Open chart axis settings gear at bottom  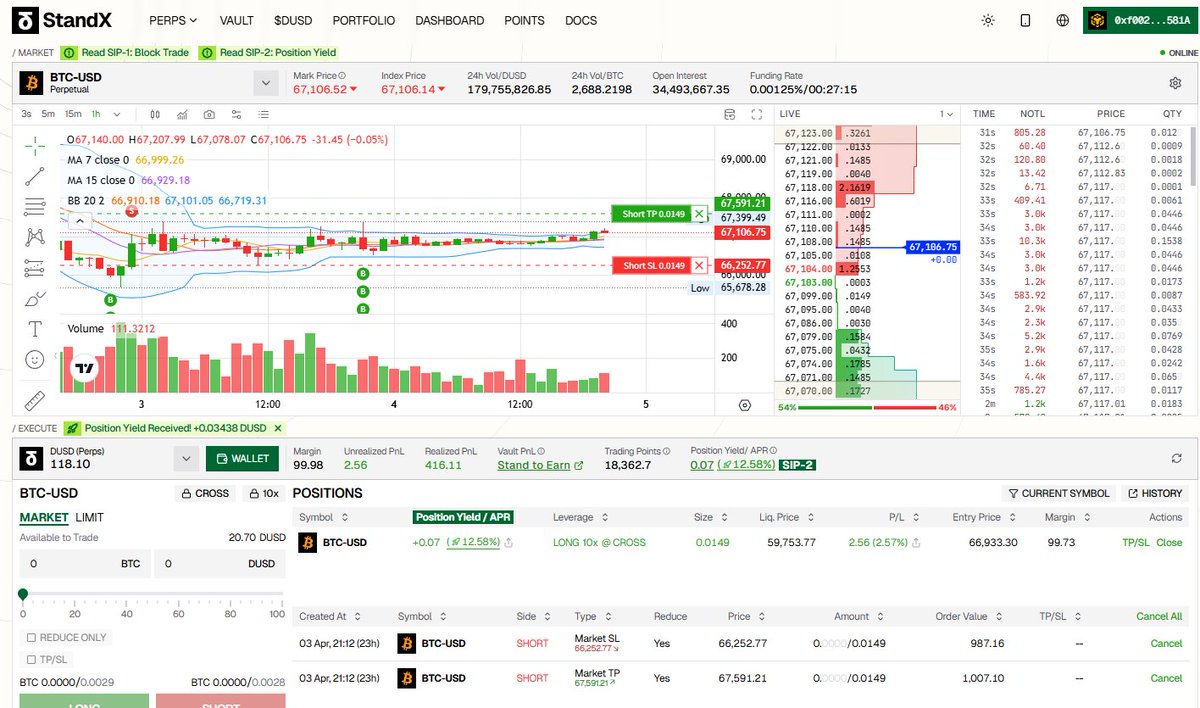point(745,404)
